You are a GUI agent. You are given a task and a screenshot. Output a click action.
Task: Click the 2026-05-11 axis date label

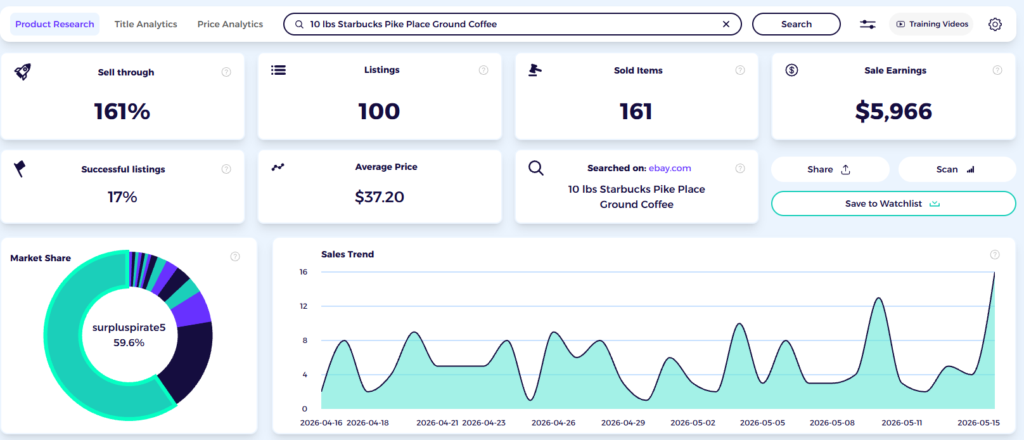coord(900,423)
